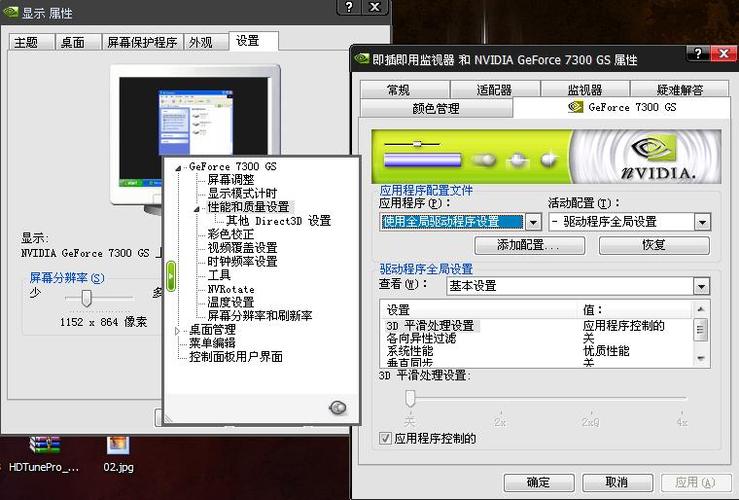
Task: Click the 恢复 button
Action: click(654, 245)
